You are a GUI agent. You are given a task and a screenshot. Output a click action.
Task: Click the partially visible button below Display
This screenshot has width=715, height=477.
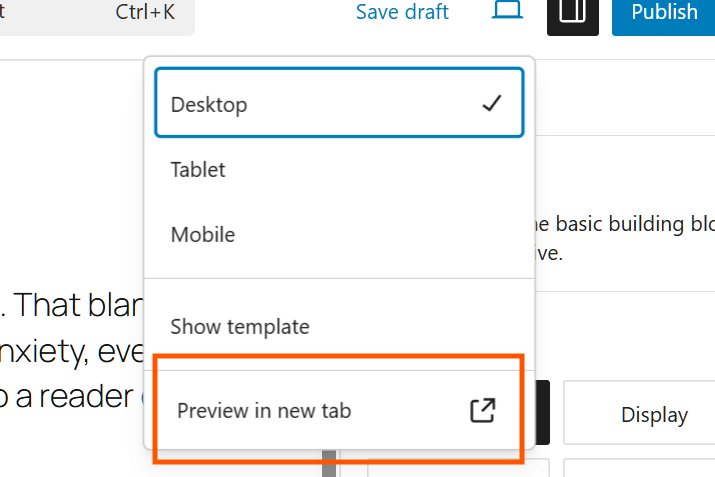point(640,467)
